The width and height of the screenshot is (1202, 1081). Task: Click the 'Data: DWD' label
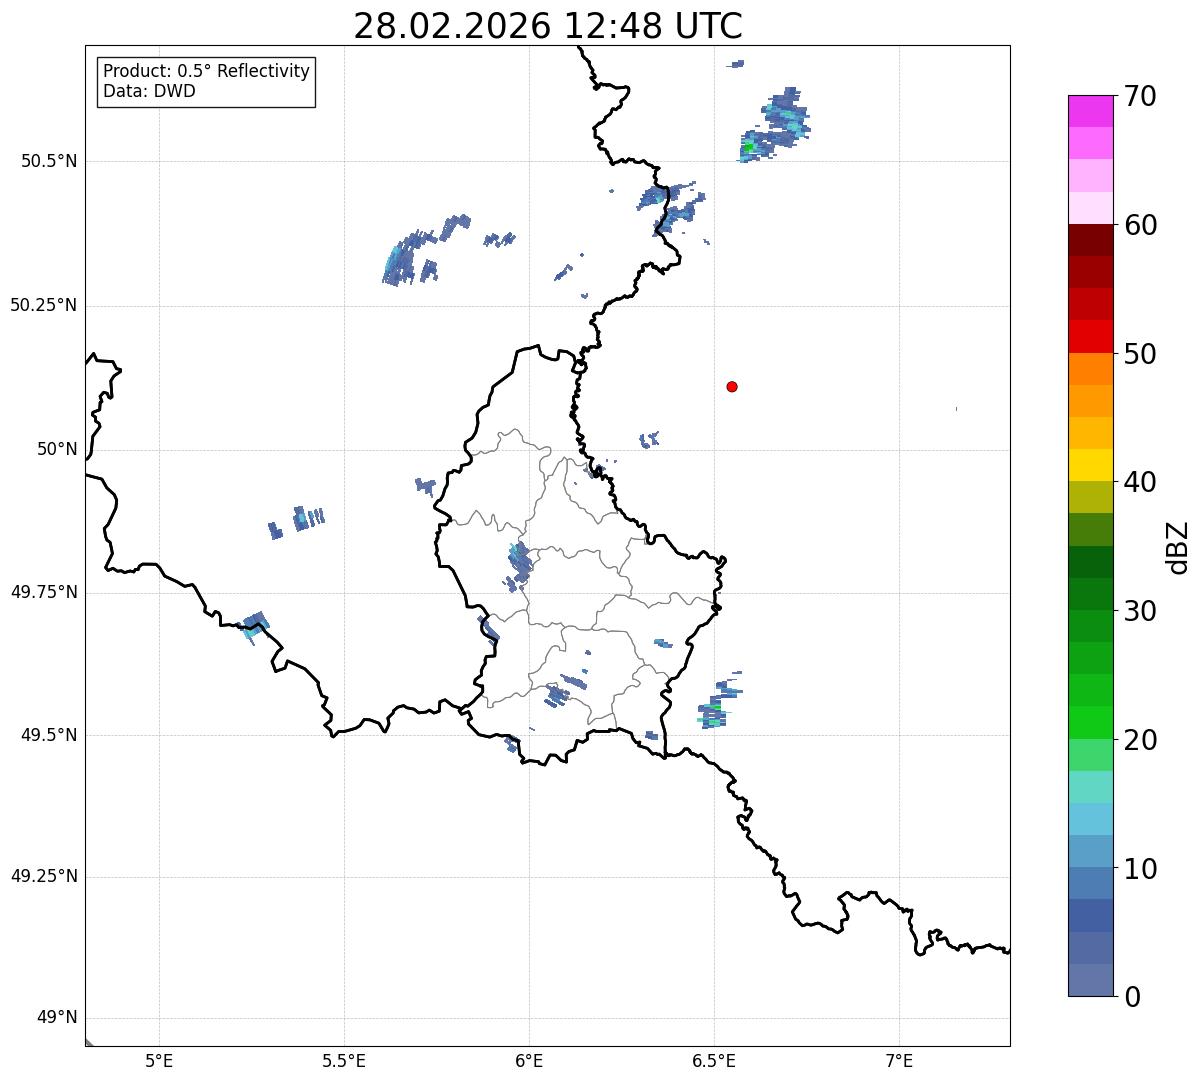tap(149, 91)
